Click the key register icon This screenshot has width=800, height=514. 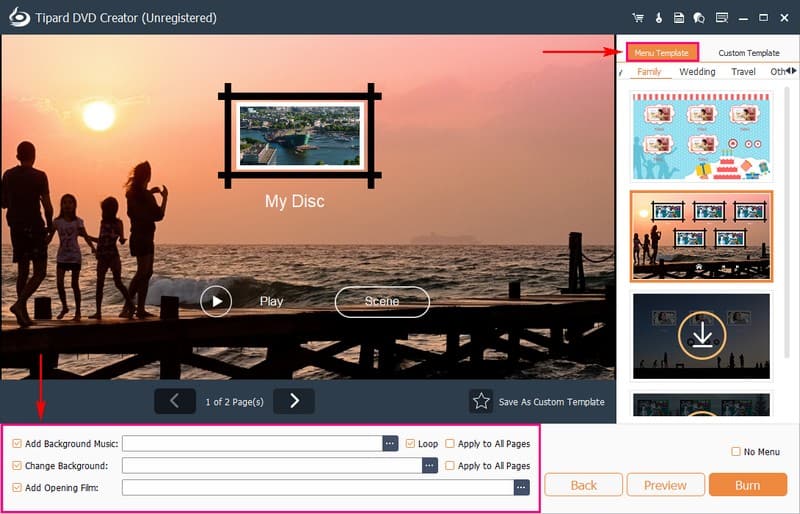pos(659,18)
